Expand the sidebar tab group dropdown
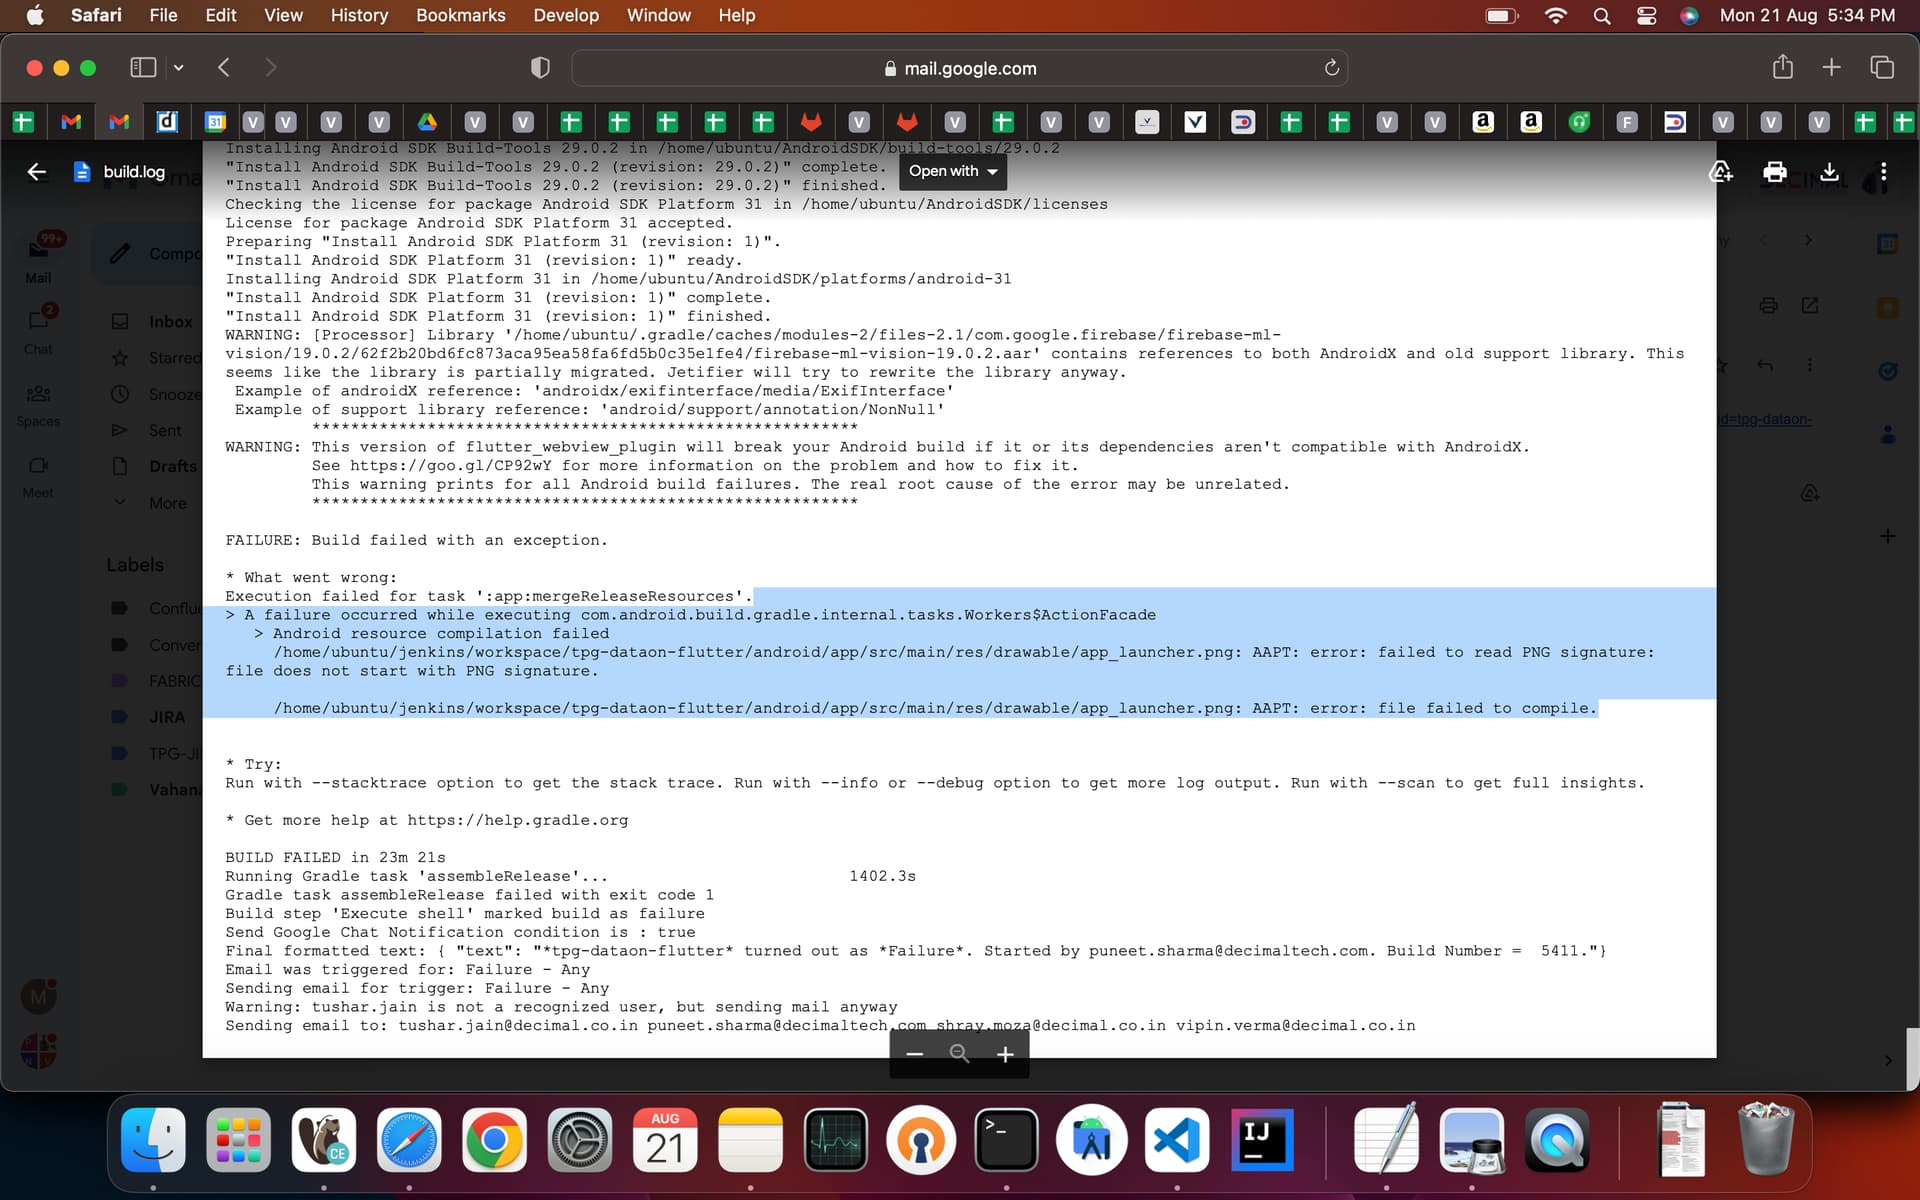The height and width of the screenshot is (1200, 1920). pyautogui.click(x=178, y=67)
